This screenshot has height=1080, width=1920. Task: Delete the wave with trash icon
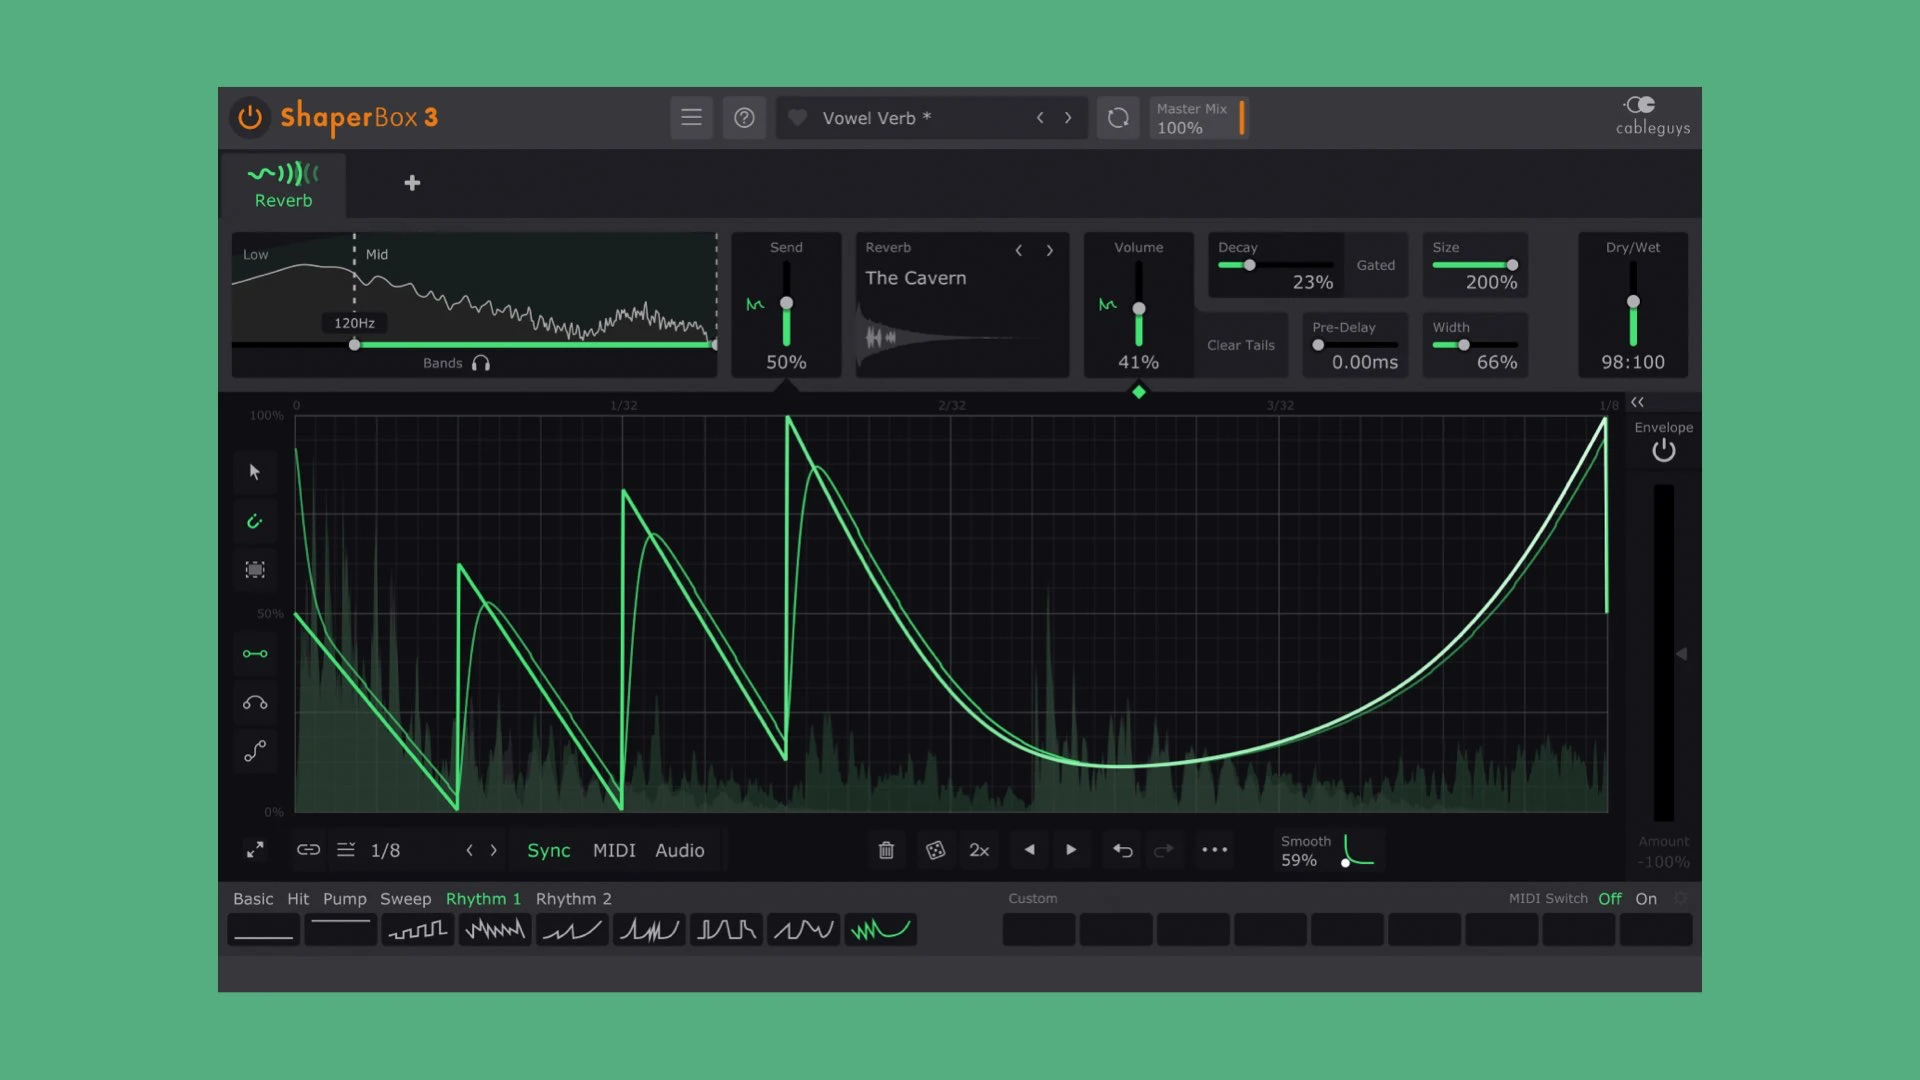(886, 850)
